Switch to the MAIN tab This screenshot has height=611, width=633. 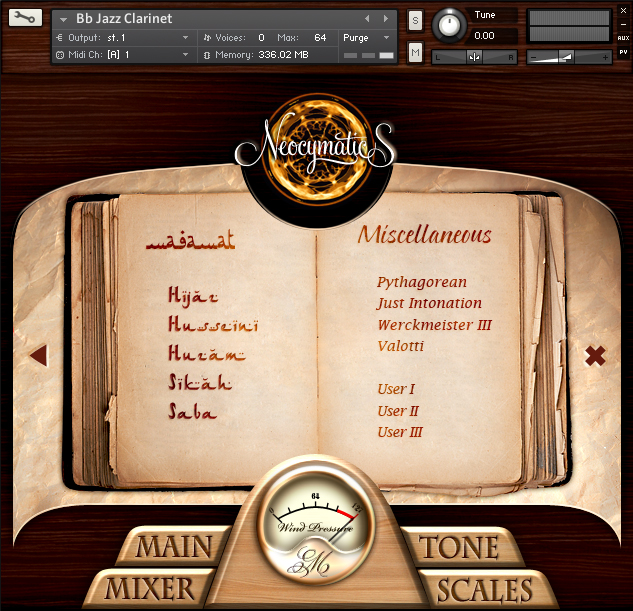174,547
